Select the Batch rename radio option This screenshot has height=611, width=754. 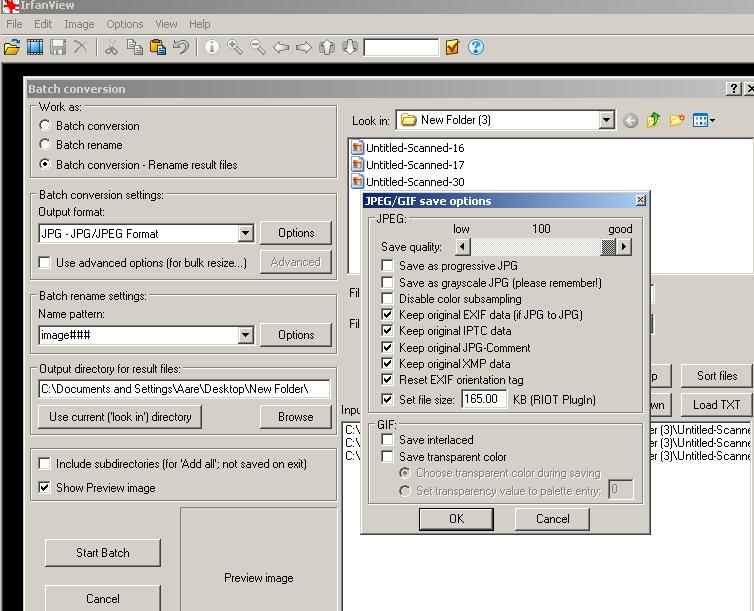(x=45, y=145)
